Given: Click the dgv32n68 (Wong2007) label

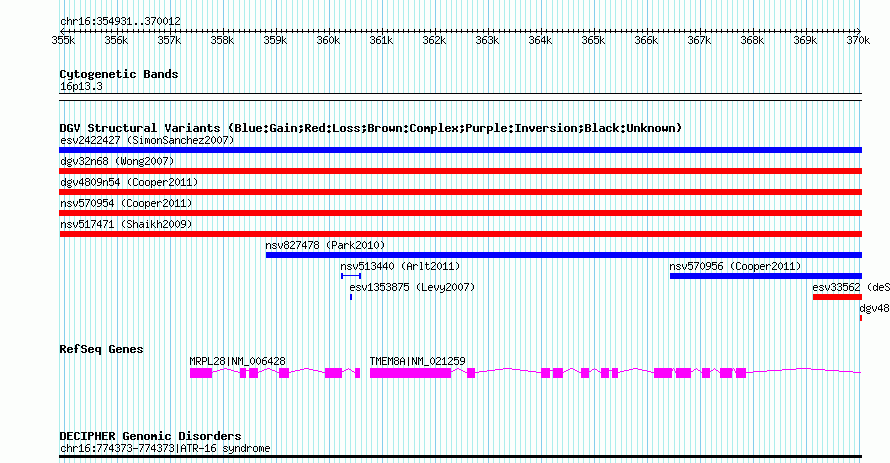Looking at the screenshot, I should pos(117,161).
